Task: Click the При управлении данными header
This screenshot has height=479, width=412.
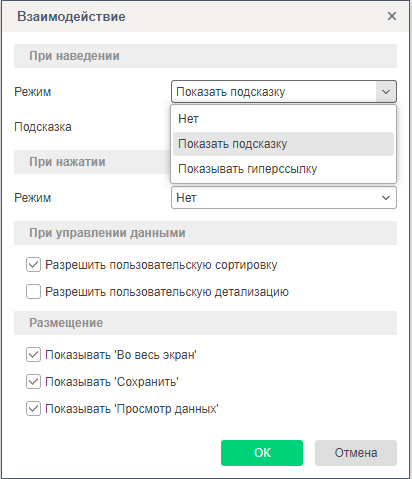Action: click(205, 233)
